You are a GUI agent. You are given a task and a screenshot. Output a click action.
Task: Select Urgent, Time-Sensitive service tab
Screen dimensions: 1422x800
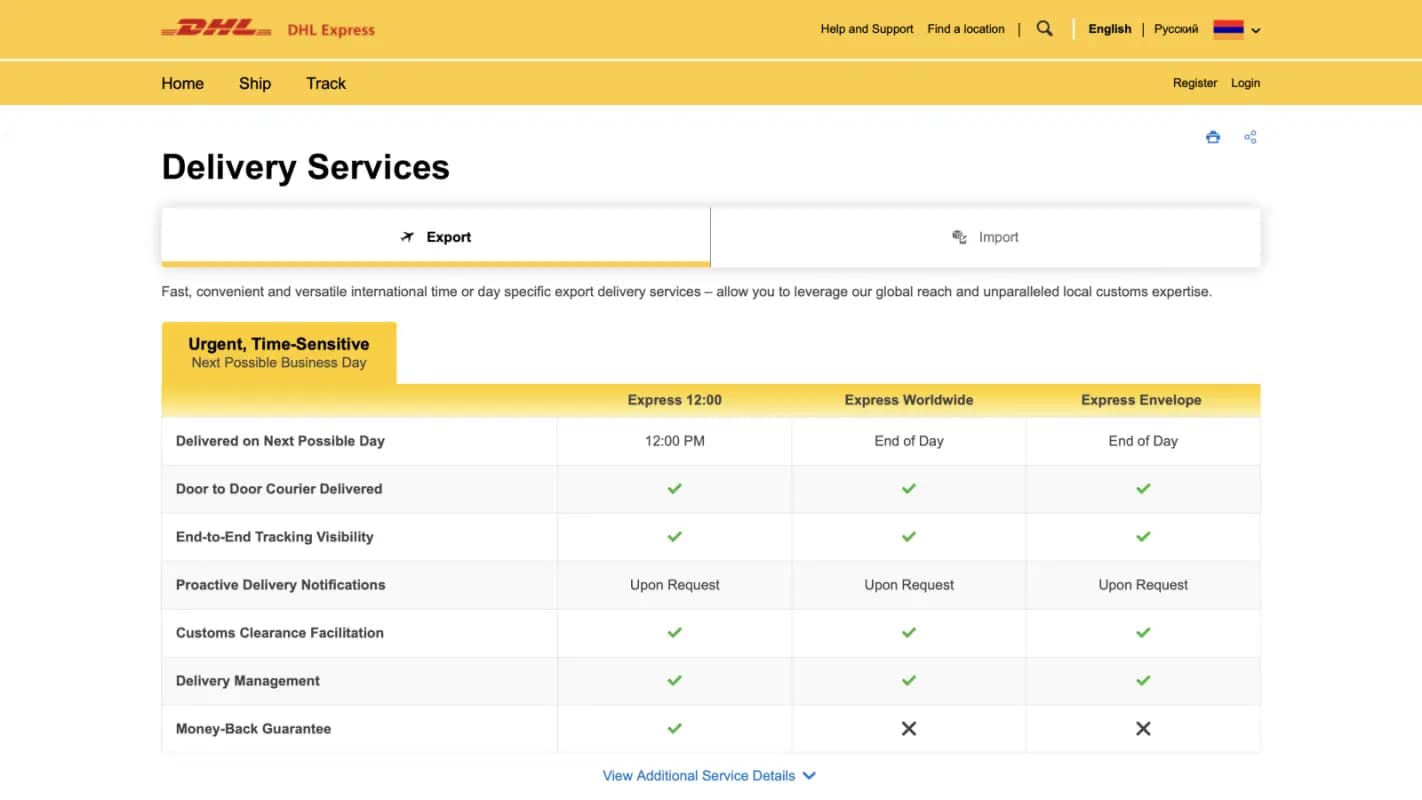[279, 352]
